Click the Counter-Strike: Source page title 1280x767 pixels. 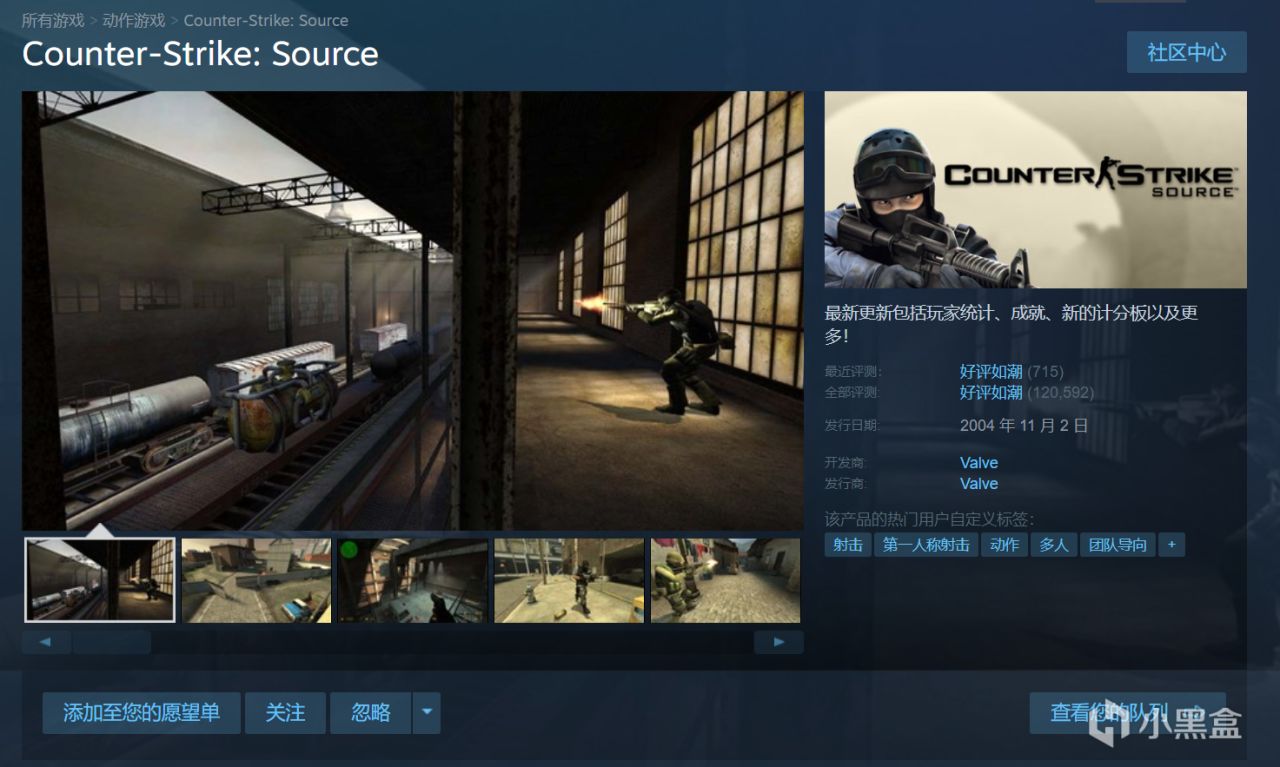(x=200, y=54)
